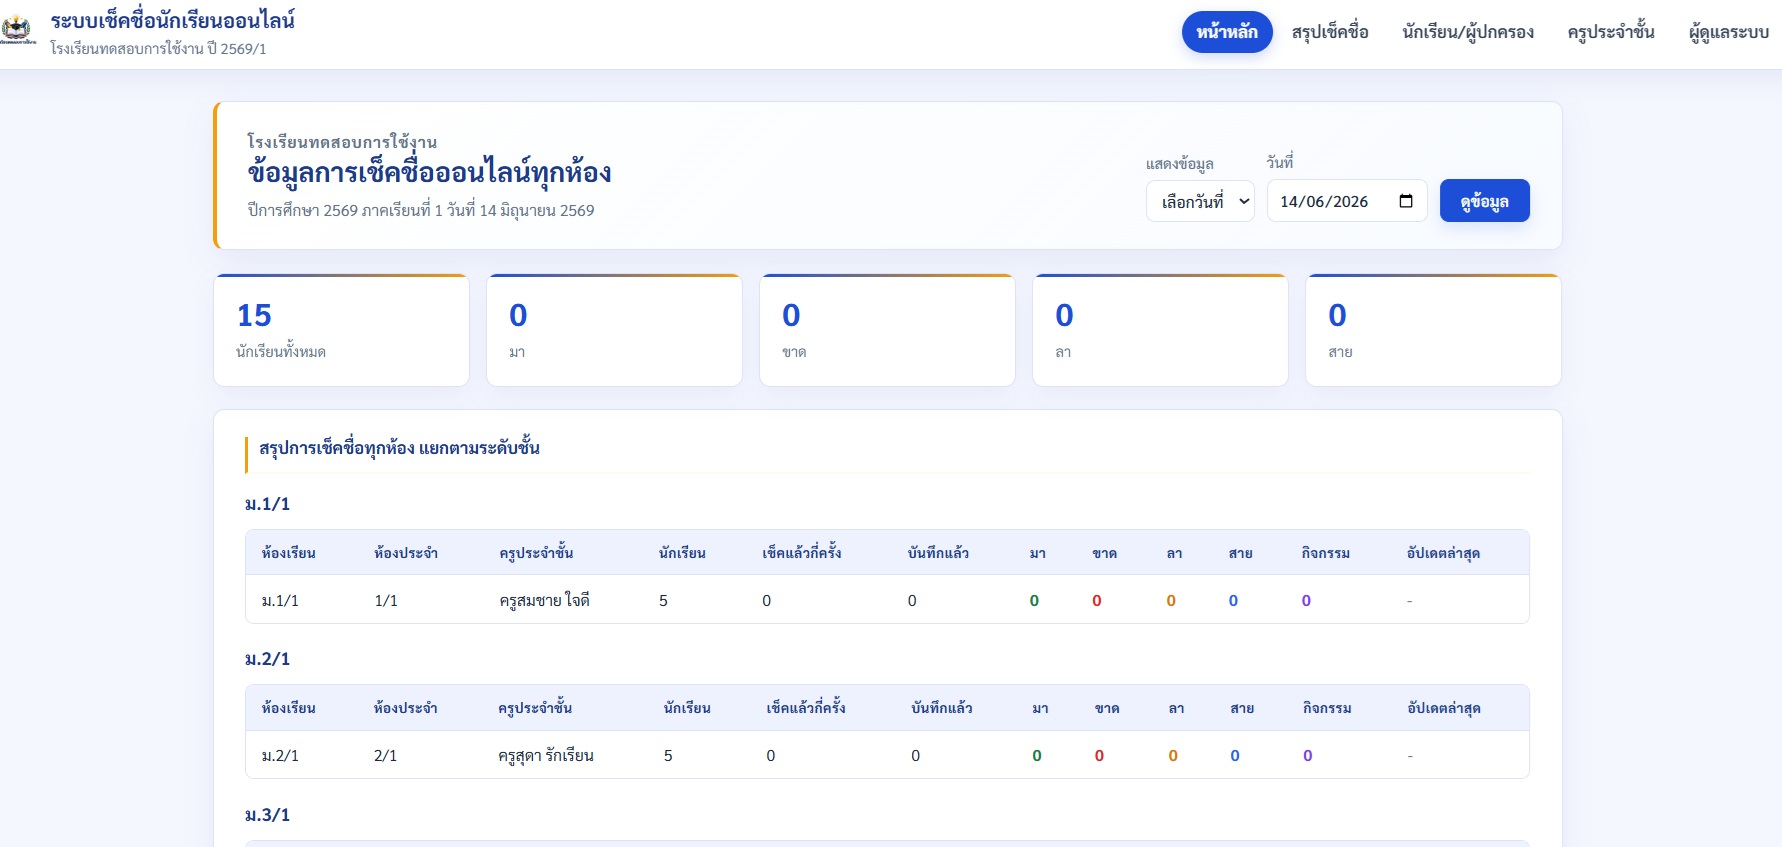
Task: Click the date field showing 14/06/2026
Action: click(1347, 201)
